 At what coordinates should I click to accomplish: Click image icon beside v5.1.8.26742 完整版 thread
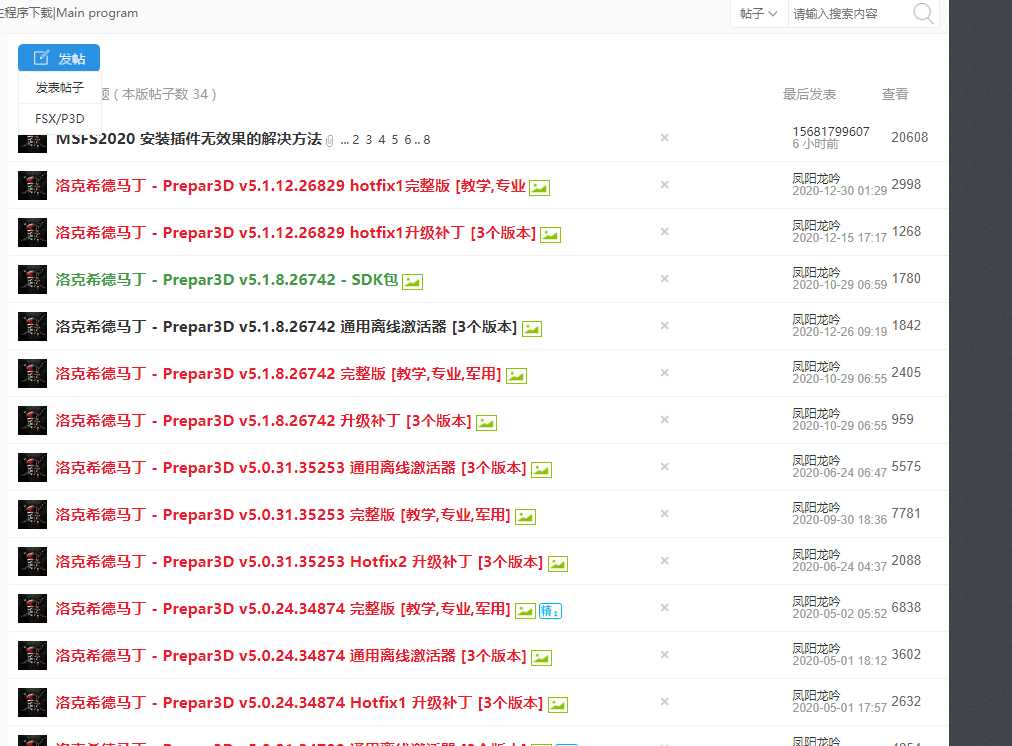tap(516, 376)
